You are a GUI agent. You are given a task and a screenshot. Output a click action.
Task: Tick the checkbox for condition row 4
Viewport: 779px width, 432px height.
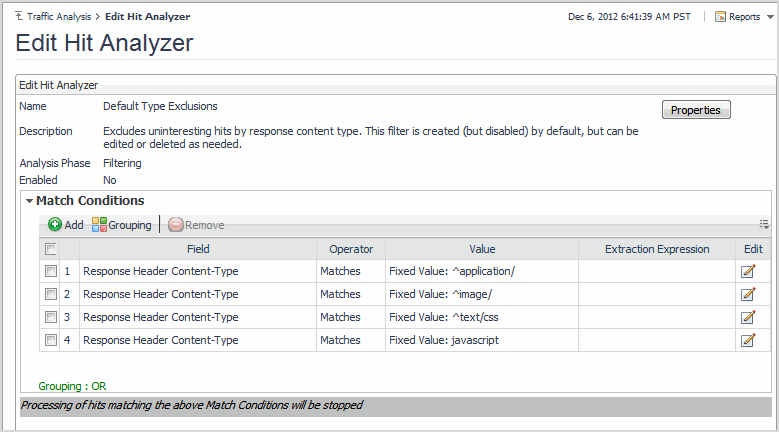pos(50,340)
